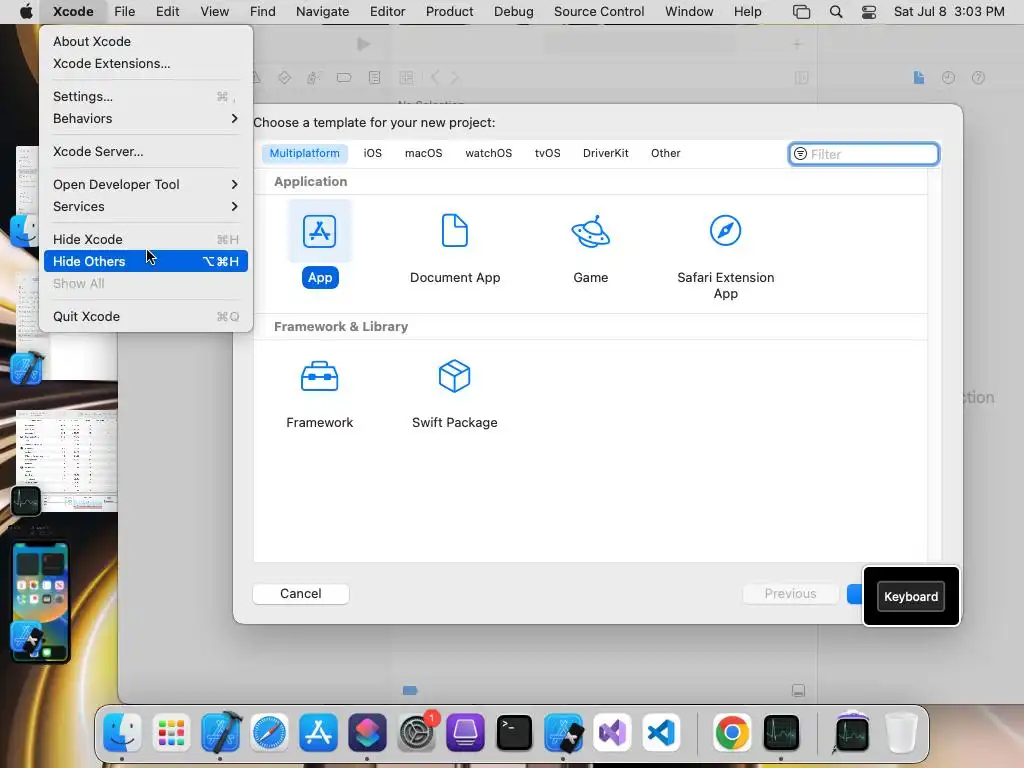
Task: Go back with the editor back arrow
Action: 435,78
